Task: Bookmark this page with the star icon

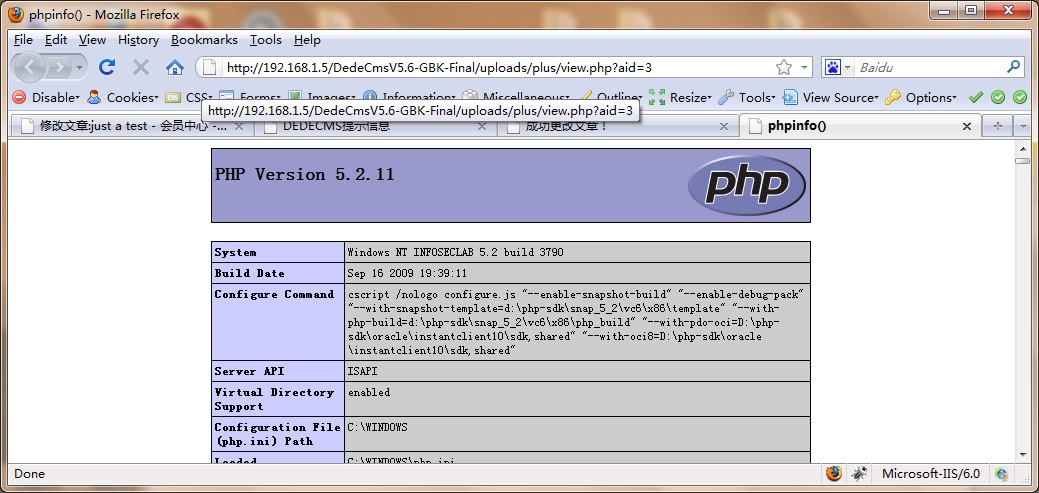Action: click(784, 67)
